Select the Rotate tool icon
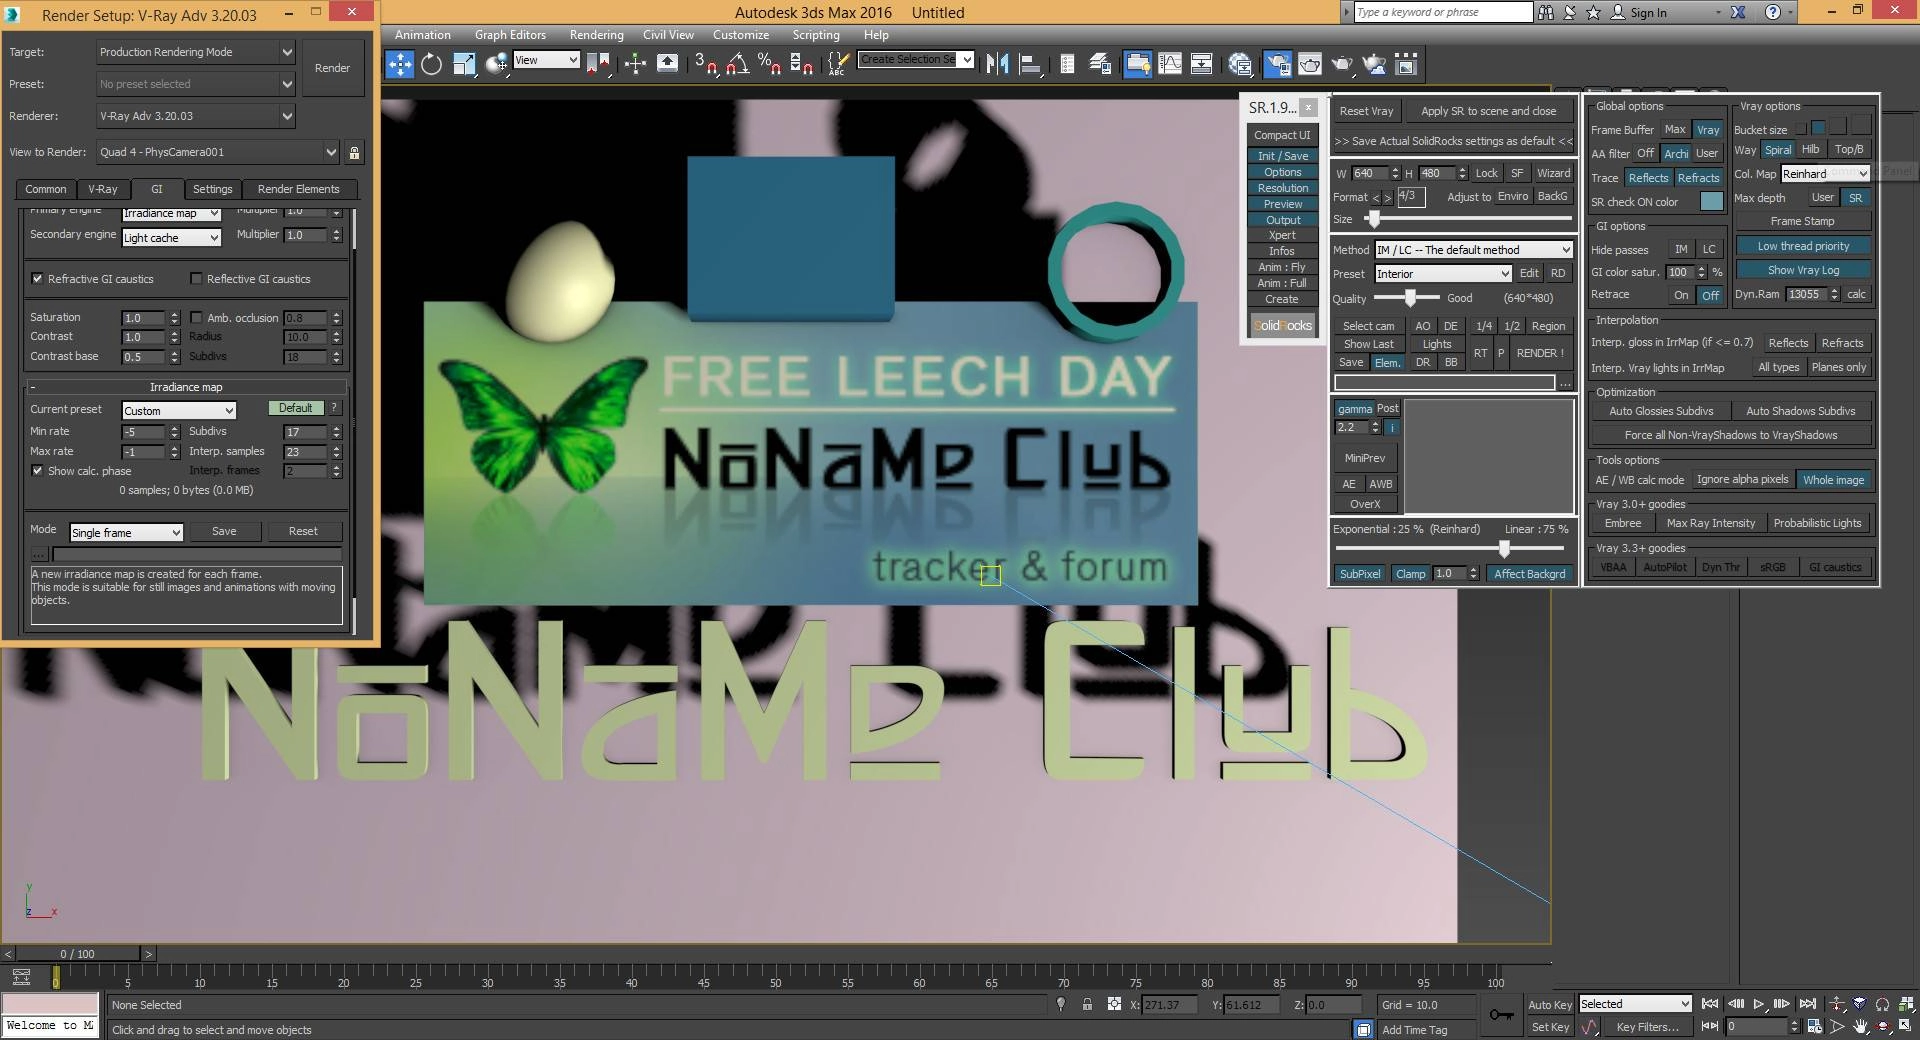The image size is (1920, 1040). coord(431,64)
